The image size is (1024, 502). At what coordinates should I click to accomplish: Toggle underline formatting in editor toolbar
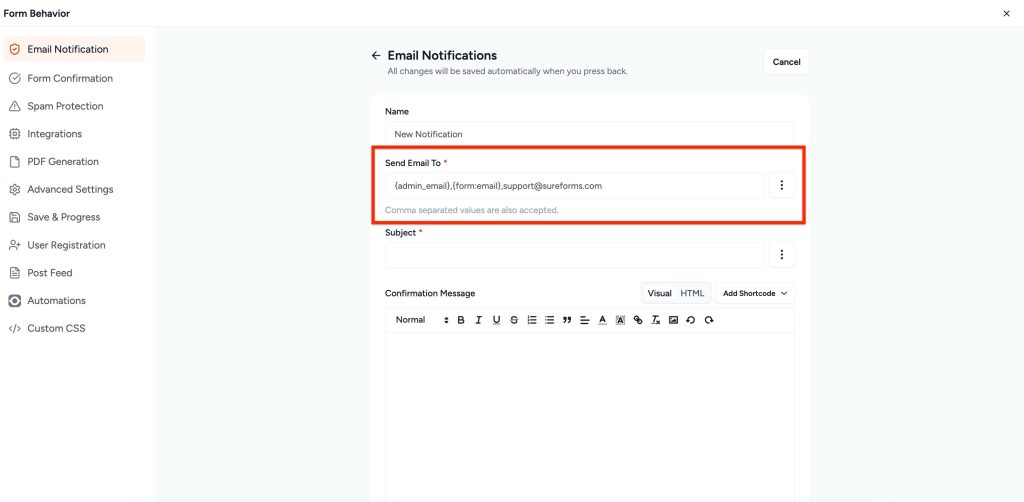[496, 320]
